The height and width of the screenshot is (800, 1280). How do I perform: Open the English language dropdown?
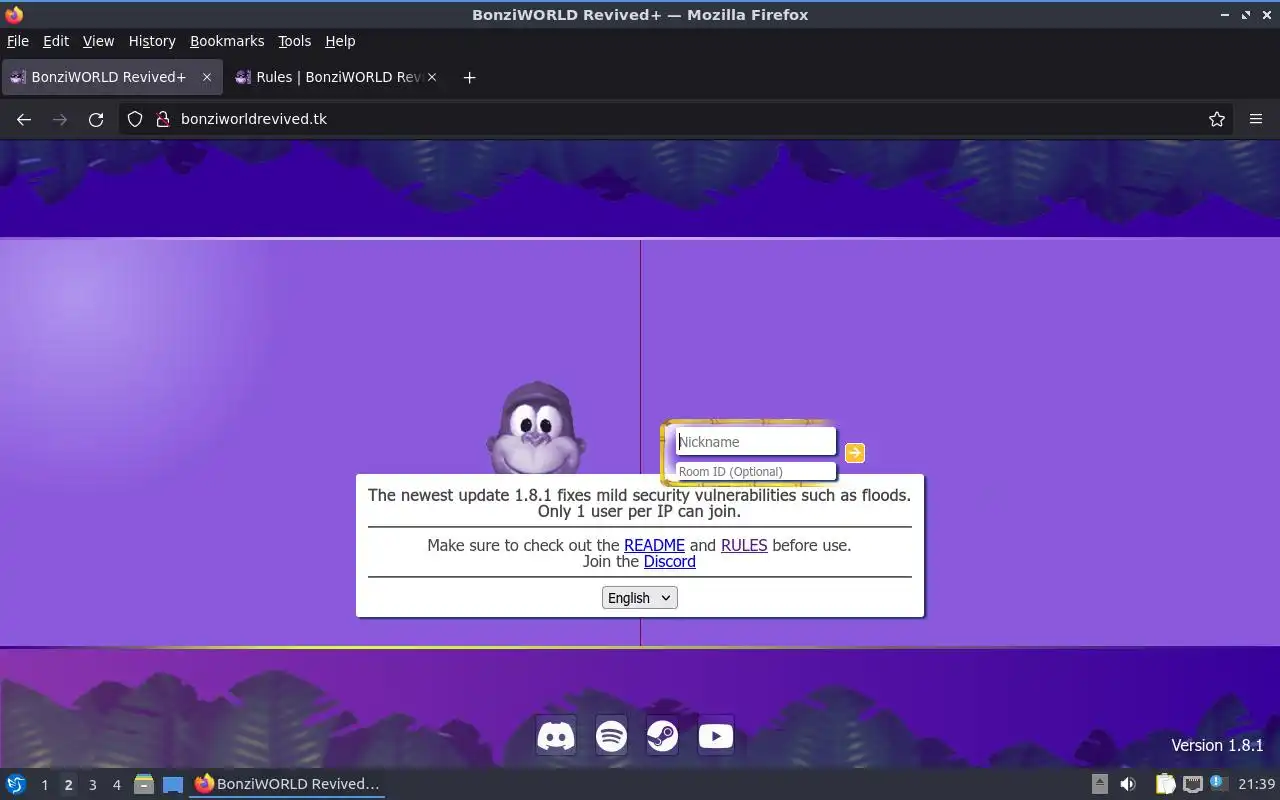coord(640,597)
